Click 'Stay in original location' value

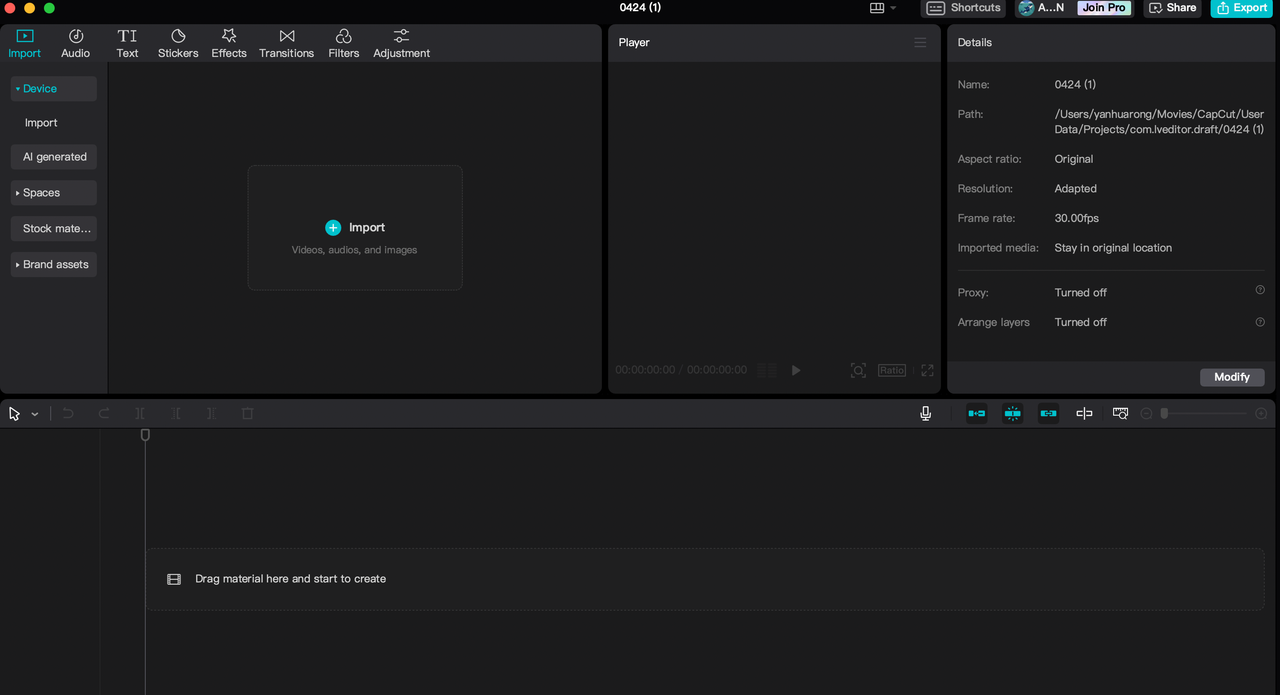(x=1113, y=248)
